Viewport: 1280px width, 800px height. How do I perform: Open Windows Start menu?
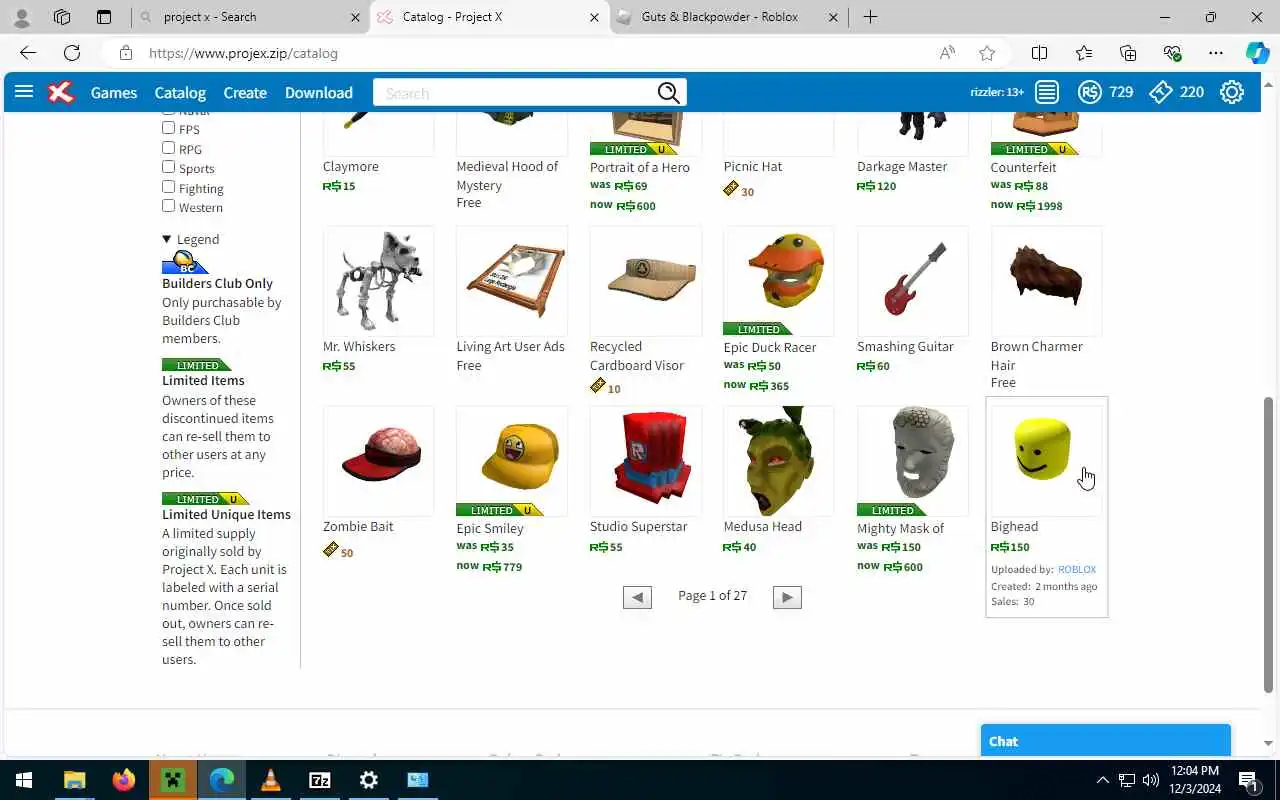click(x=24, y=780)
